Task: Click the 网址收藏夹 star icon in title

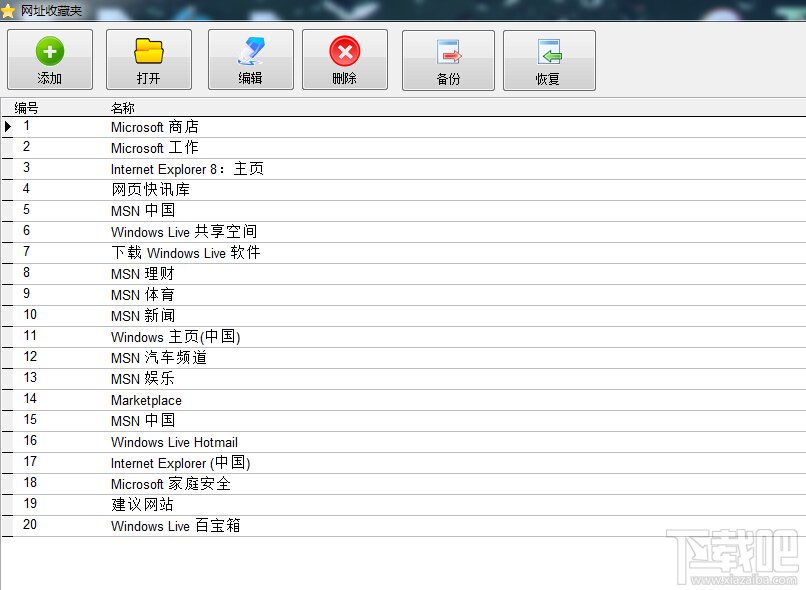Action: (x=8, y=10)
